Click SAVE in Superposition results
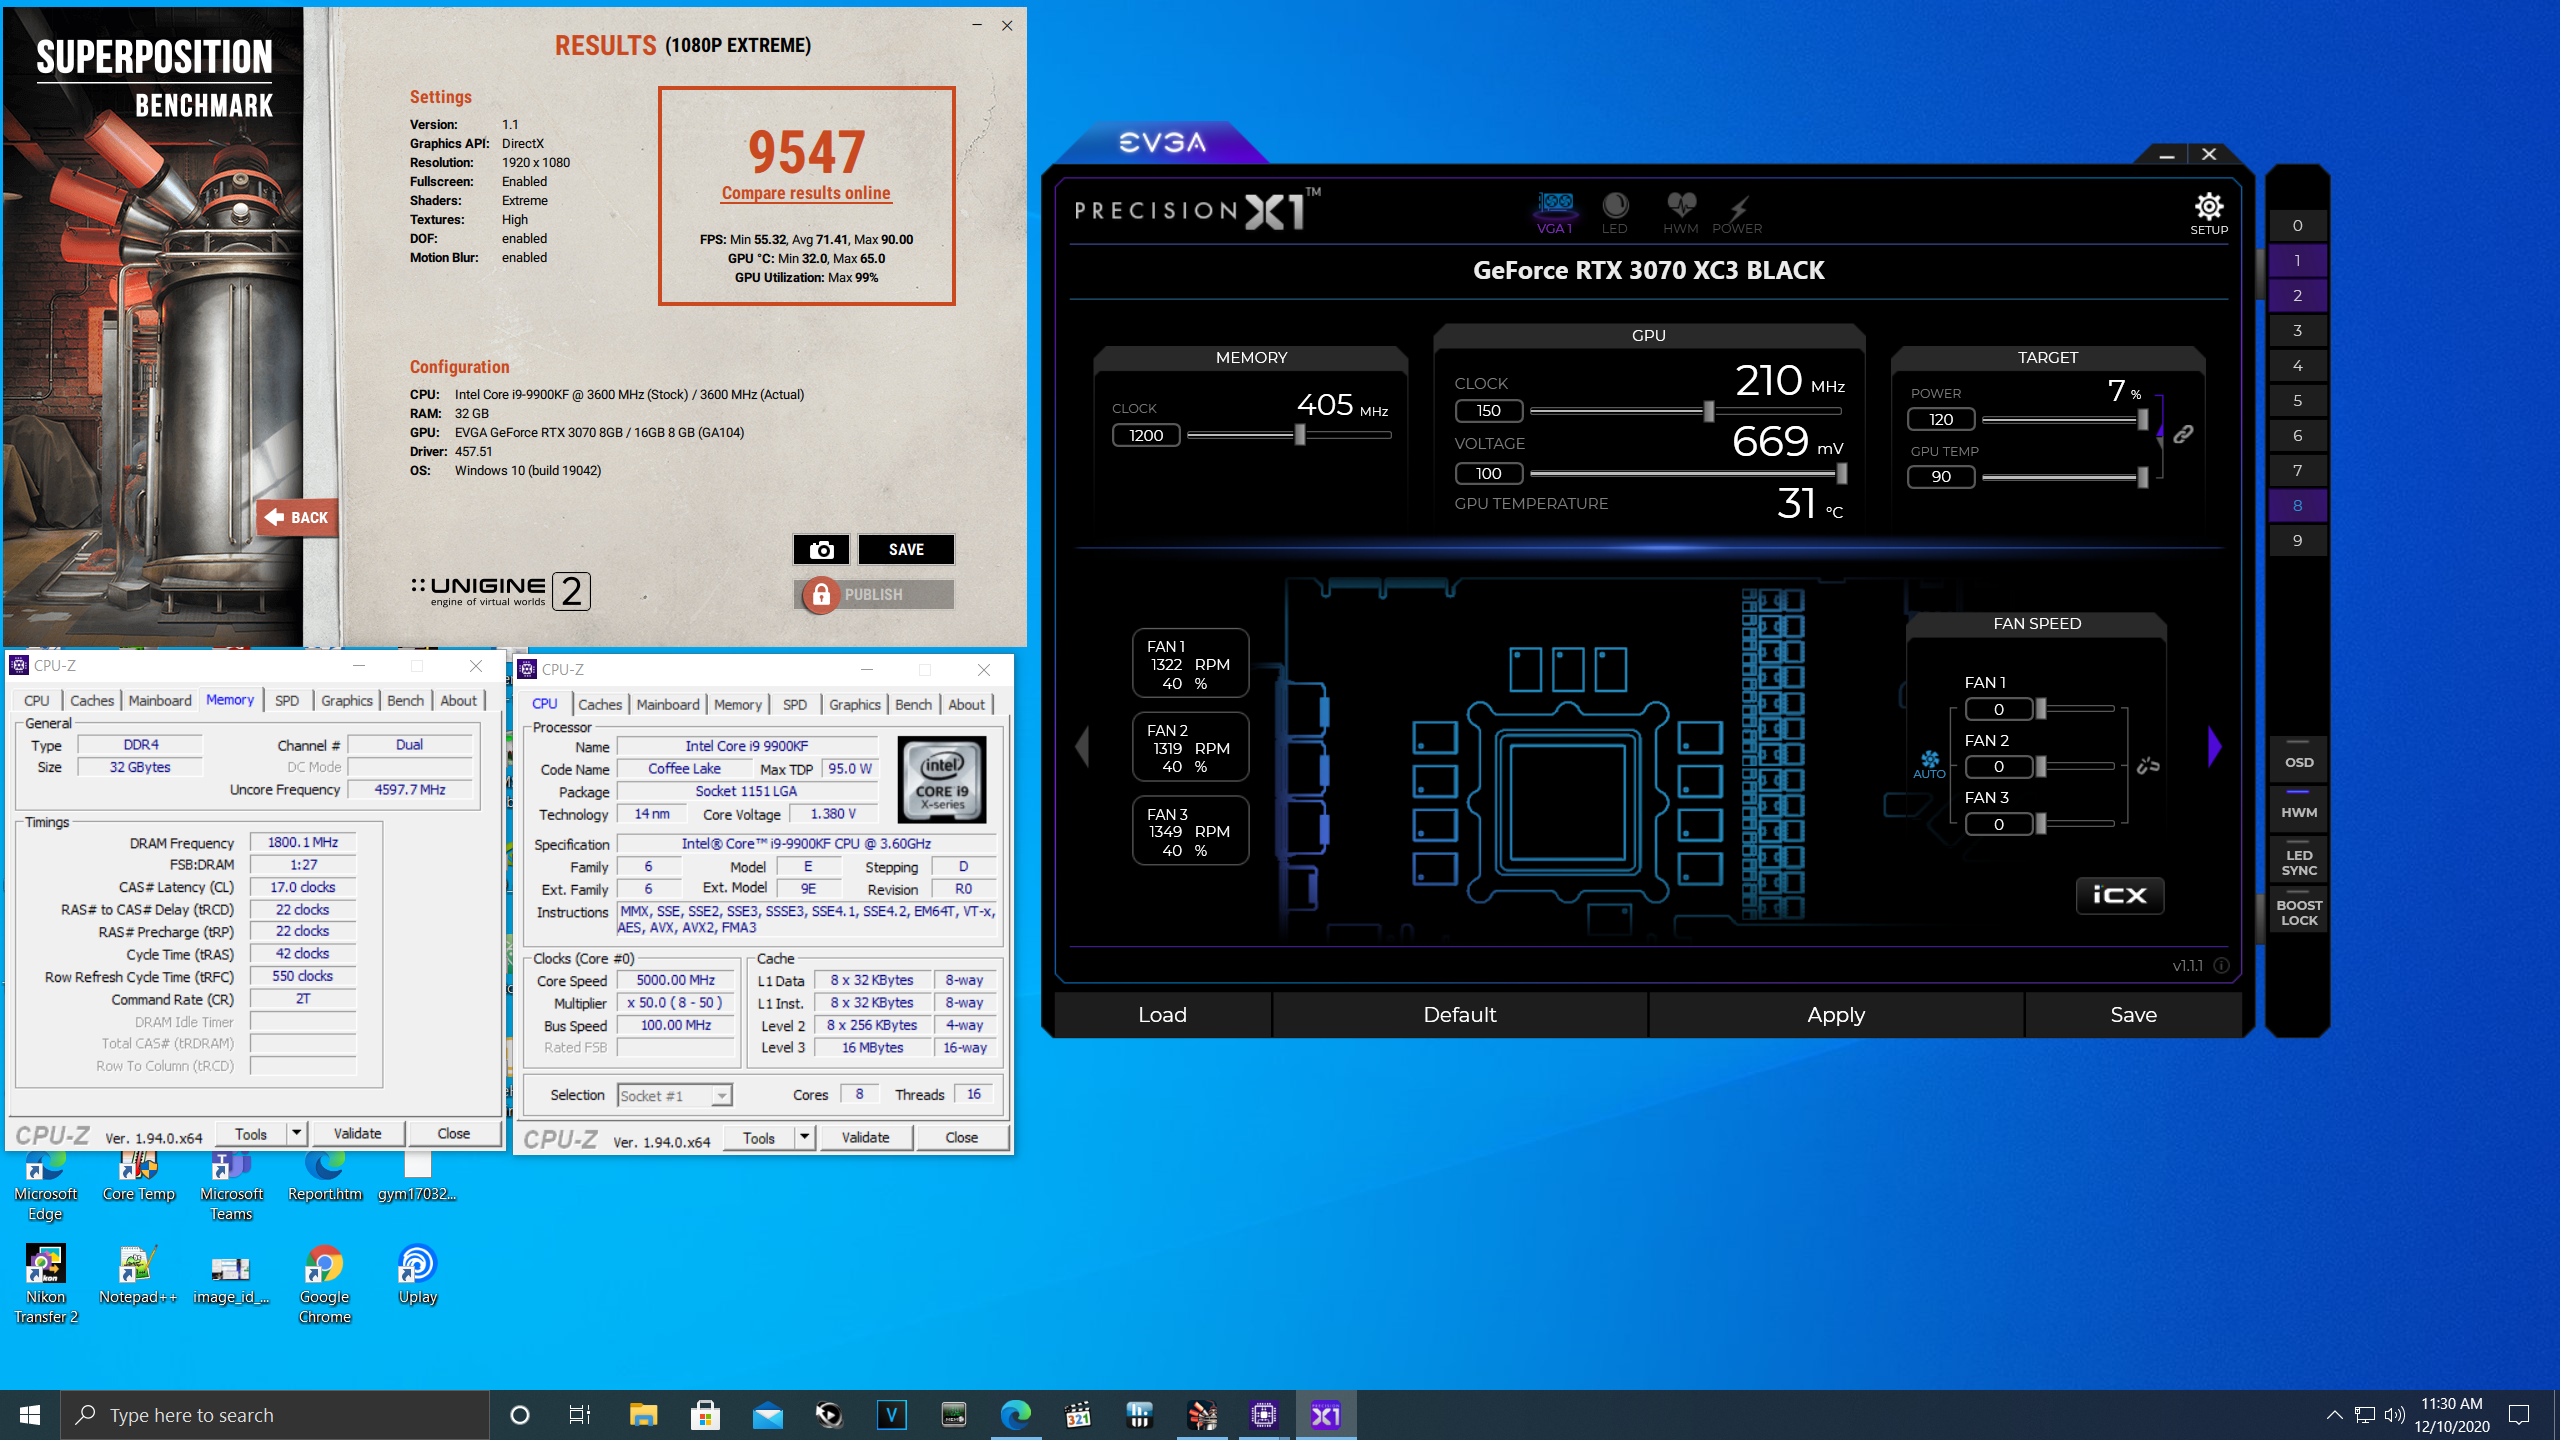2560x1440 pixels. point(906,549)
